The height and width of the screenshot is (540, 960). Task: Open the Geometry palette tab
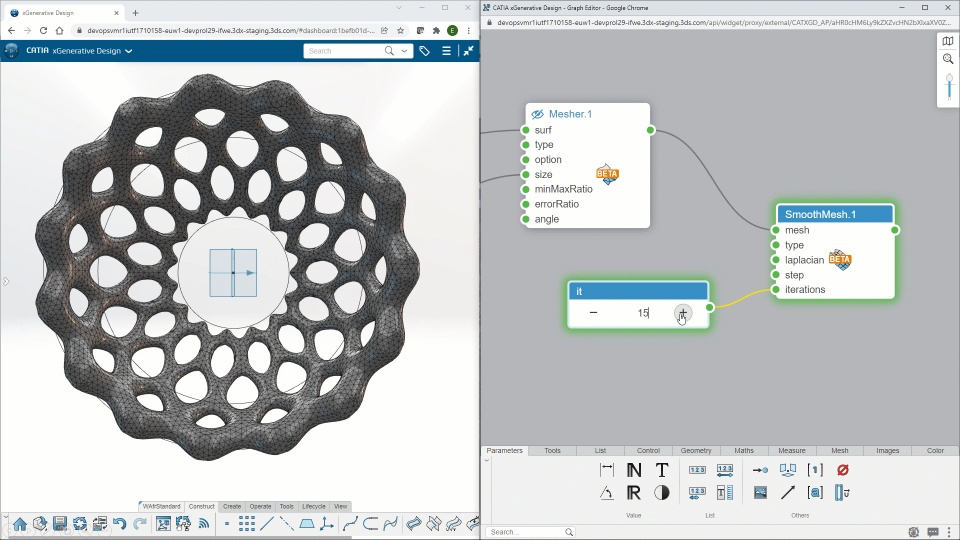[696, 451]
